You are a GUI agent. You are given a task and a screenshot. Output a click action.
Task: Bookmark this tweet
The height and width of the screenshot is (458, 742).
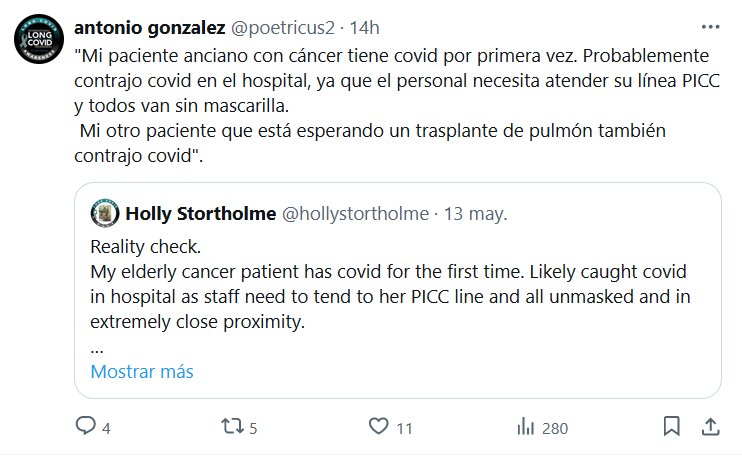click(x=671, y=427)
